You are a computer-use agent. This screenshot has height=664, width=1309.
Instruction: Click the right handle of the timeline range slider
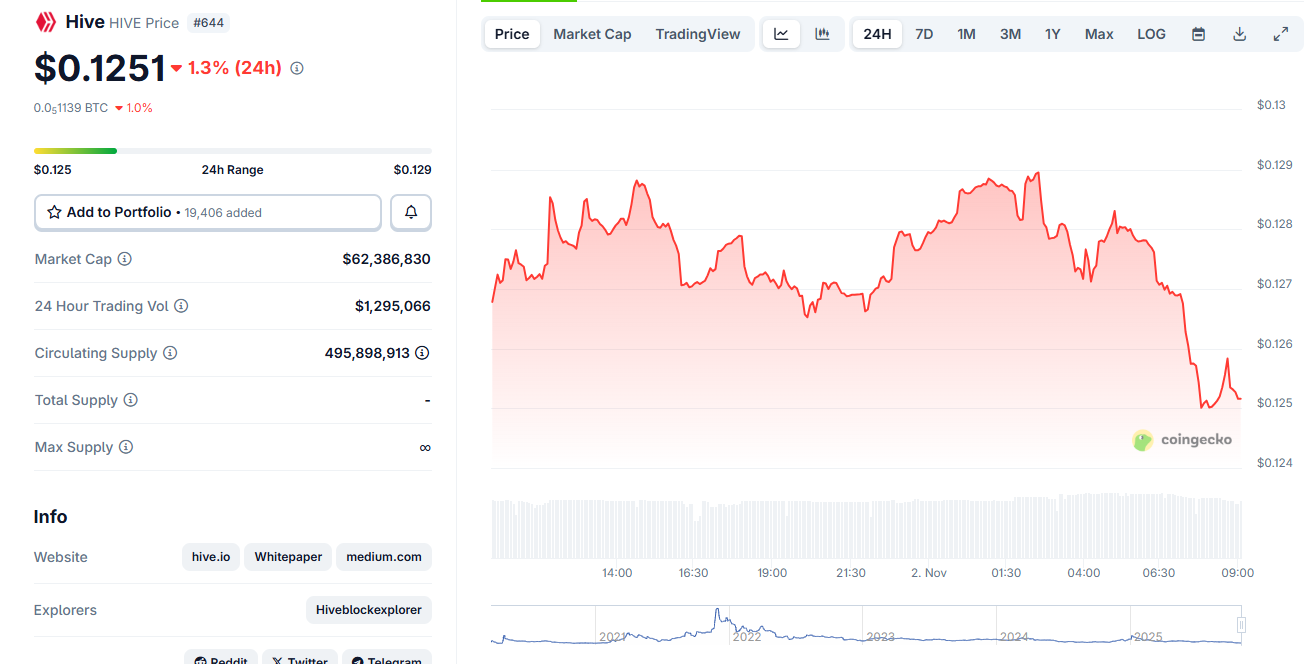pos(1241,625)
